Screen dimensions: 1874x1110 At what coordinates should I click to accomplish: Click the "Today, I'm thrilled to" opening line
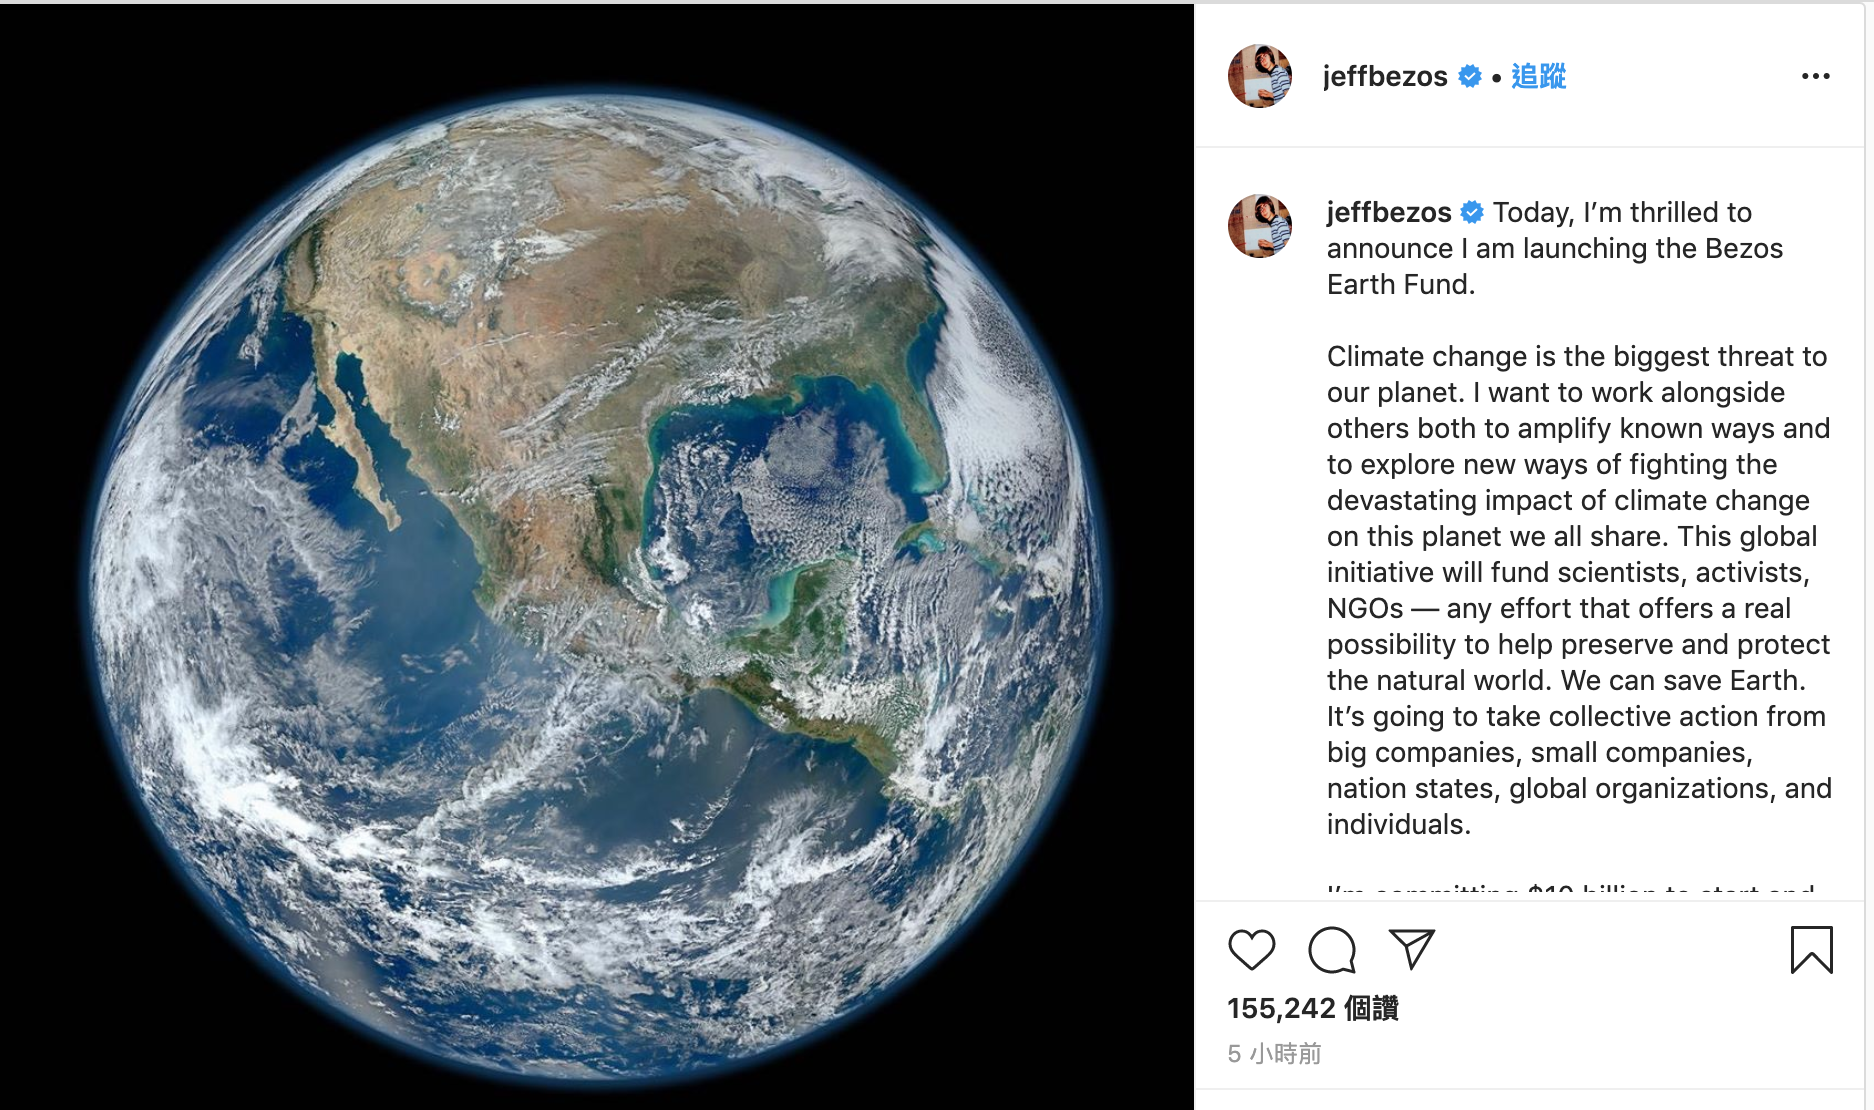1622,212
